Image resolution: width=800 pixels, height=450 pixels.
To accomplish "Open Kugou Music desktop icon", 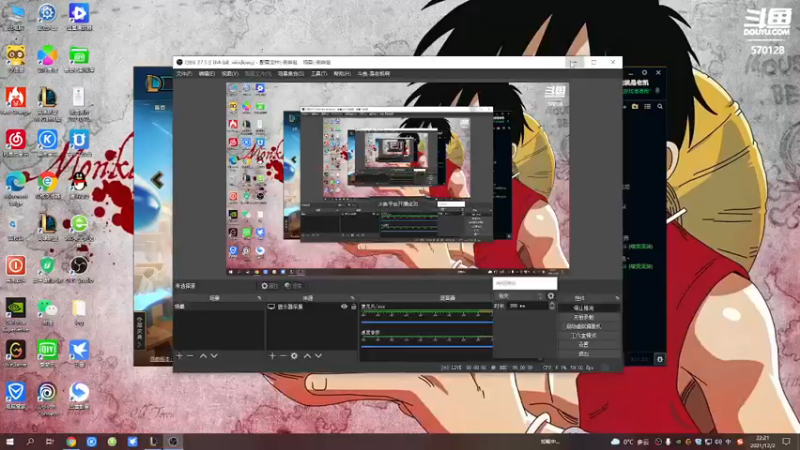I will (x=47, y=143).
